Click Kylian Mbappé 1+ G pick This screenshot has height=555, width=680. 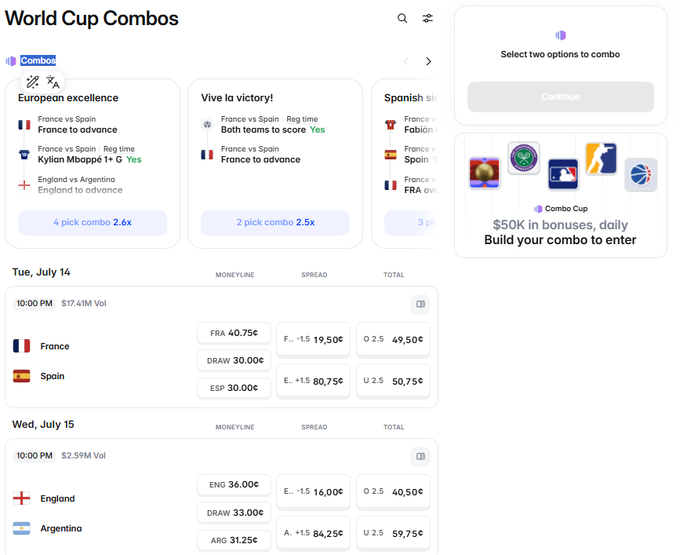tap(89, 160)
